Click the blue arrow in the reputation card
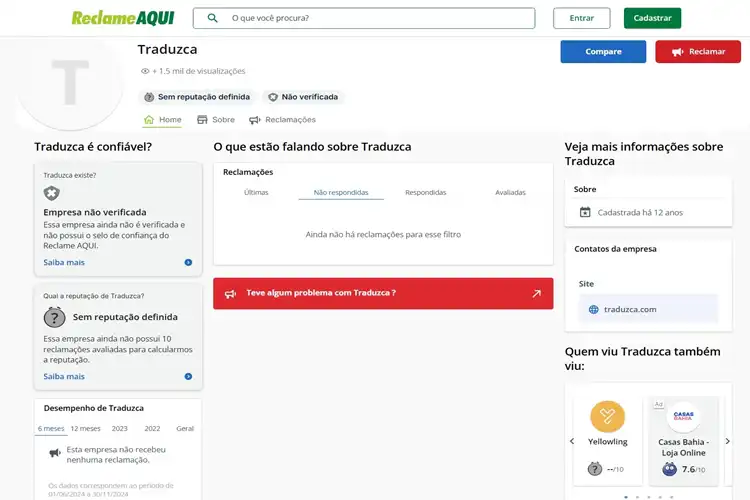The height and width of the screenshot is (500, 750). [188, 377]
